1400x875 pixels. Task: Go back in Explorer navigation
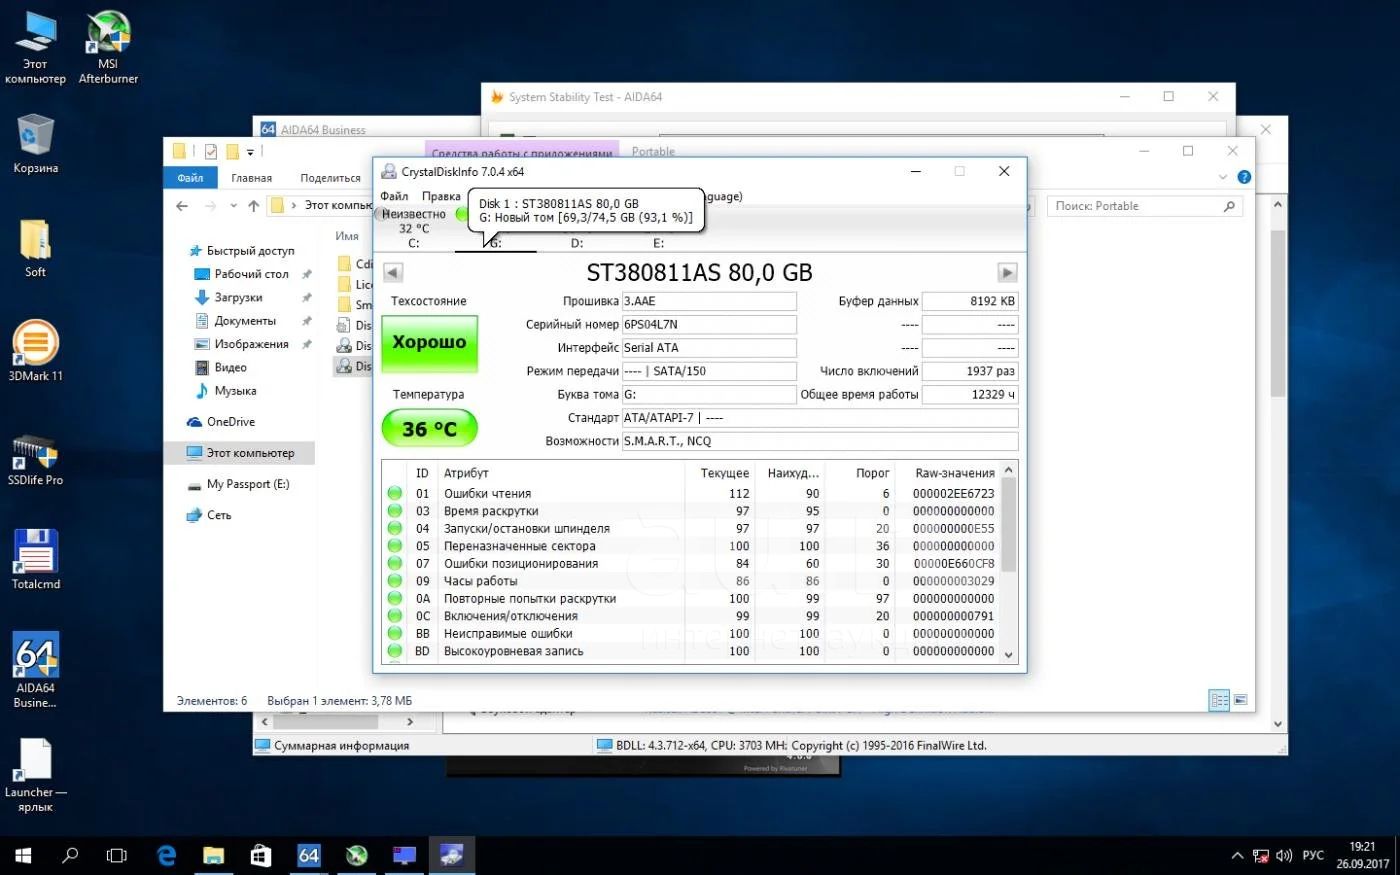[x=181, y=206]
